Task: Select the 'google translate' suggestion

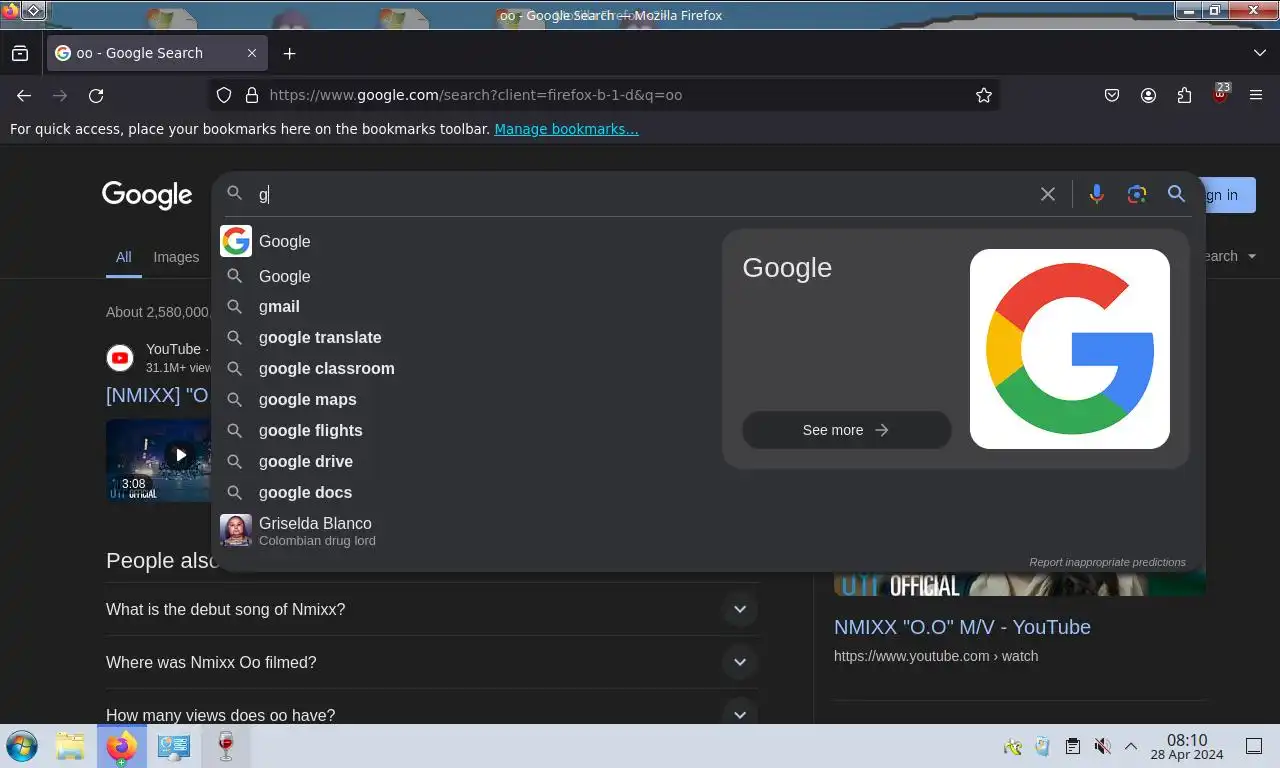Action: [465, 337]
